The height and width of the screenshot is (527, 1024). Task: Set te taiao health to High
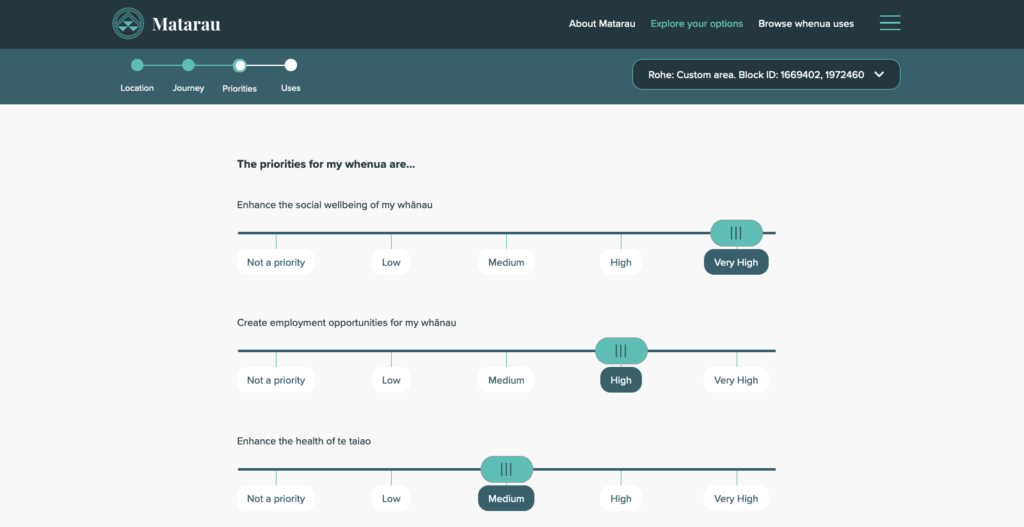621,498
